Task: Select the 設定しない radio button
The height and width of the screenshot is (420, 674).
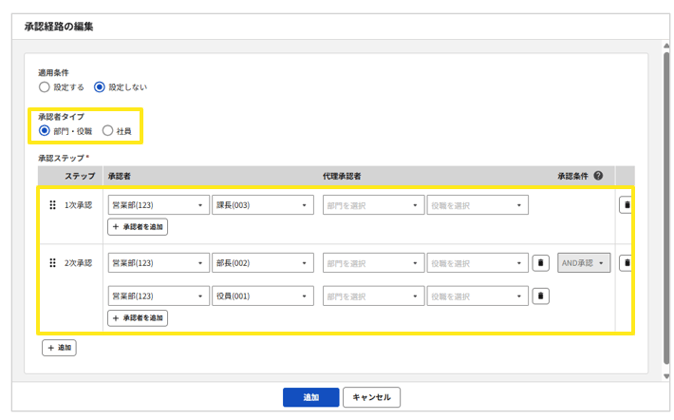Action: (x=99, y=87)
